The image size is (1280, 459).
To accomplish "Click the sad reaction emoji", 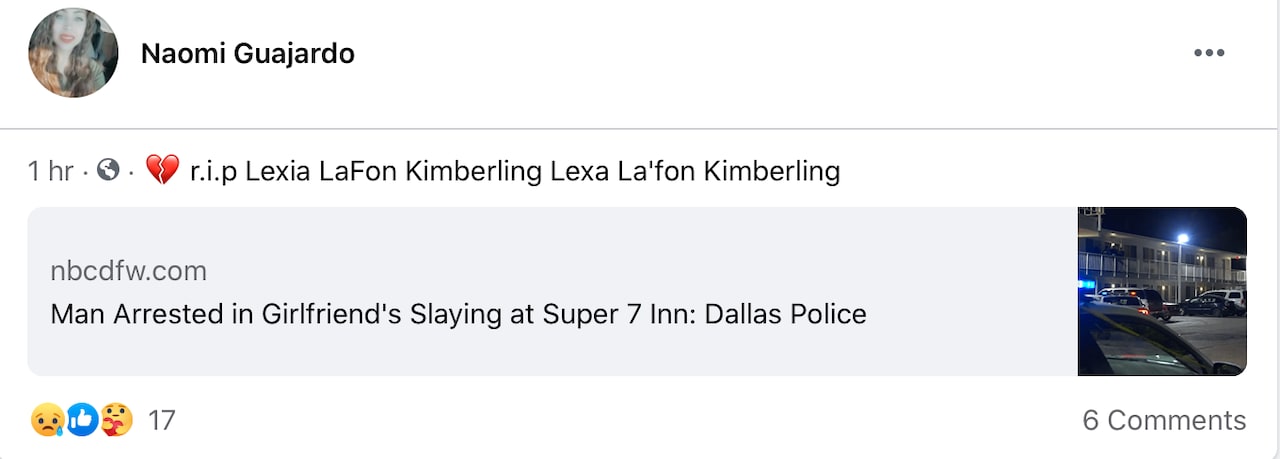I will point(47,420).
